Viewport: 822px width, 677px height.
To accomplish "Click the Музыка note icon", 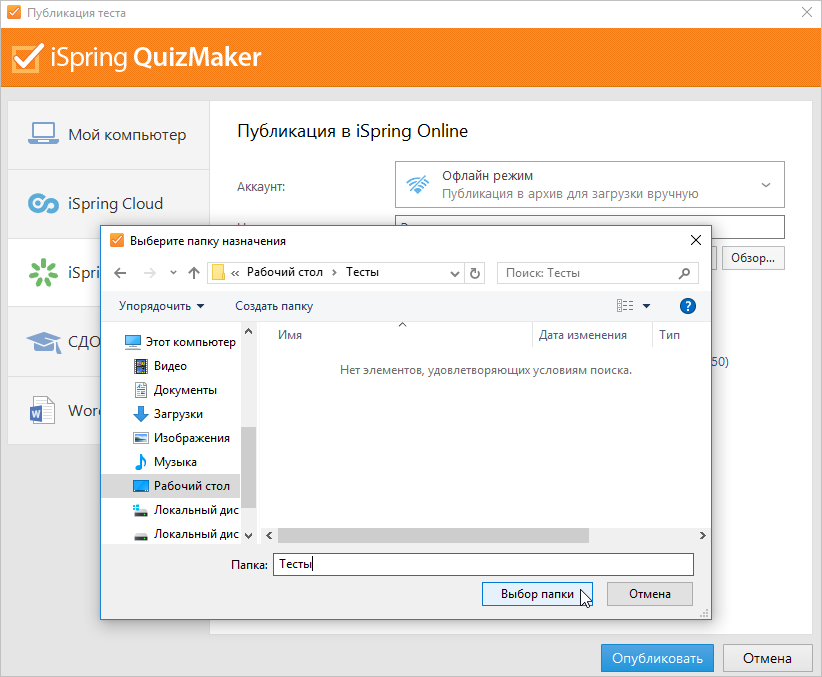I will (140, 462).
